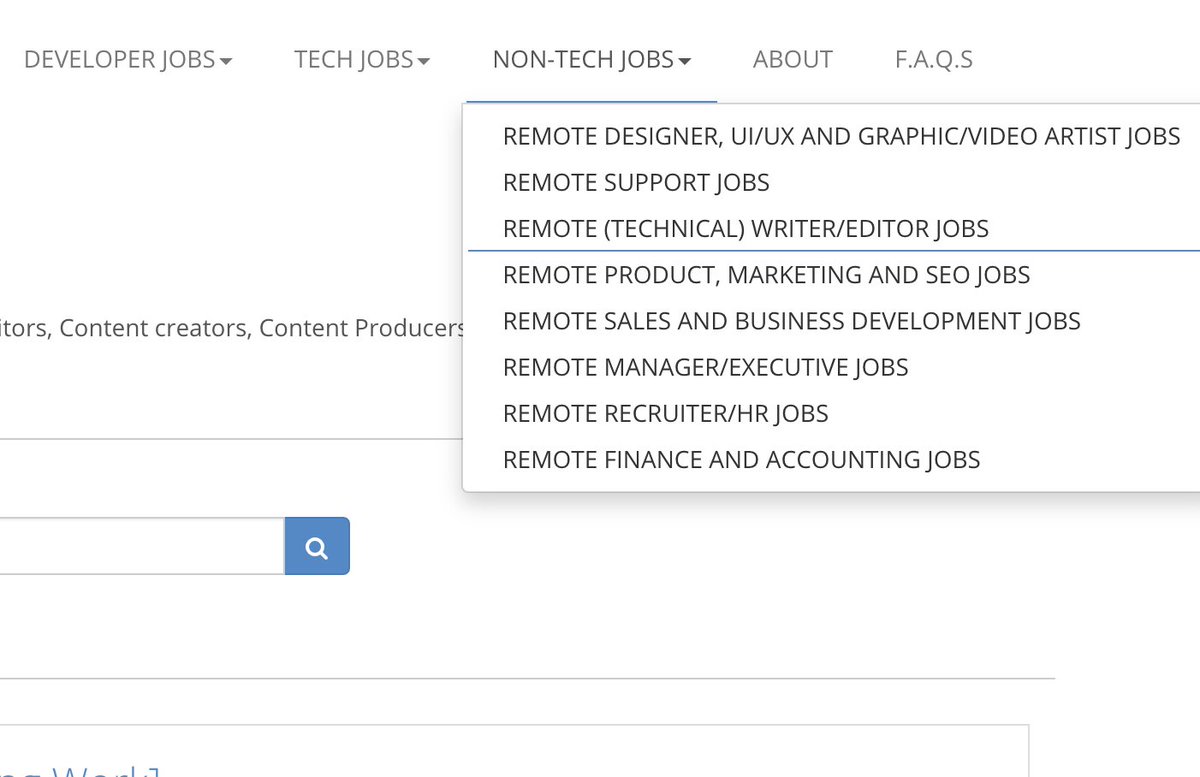Viewport: 1200px width, 777px height.
Task: Select Remote Manager/Executive Jobs entry
Action: [x=705, y=367]
